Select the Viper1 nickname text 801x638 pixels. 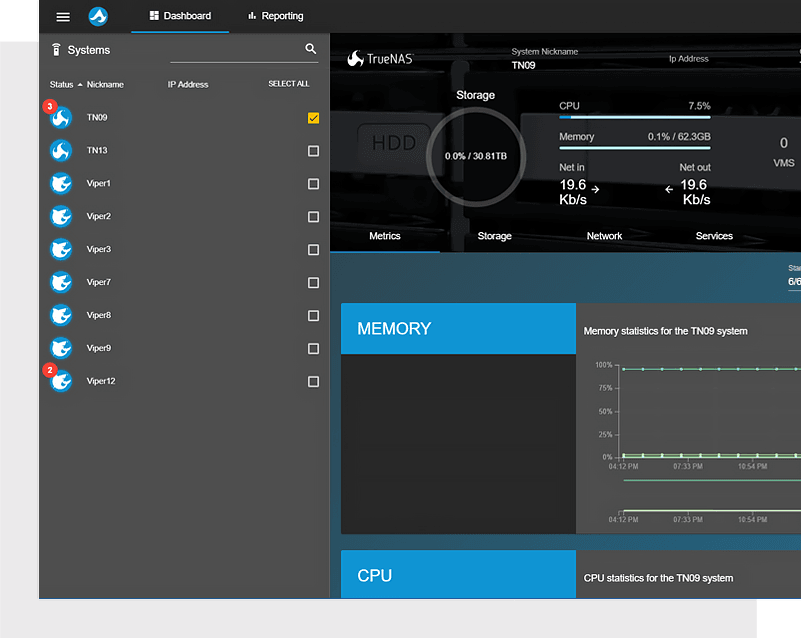pos(99,183)
